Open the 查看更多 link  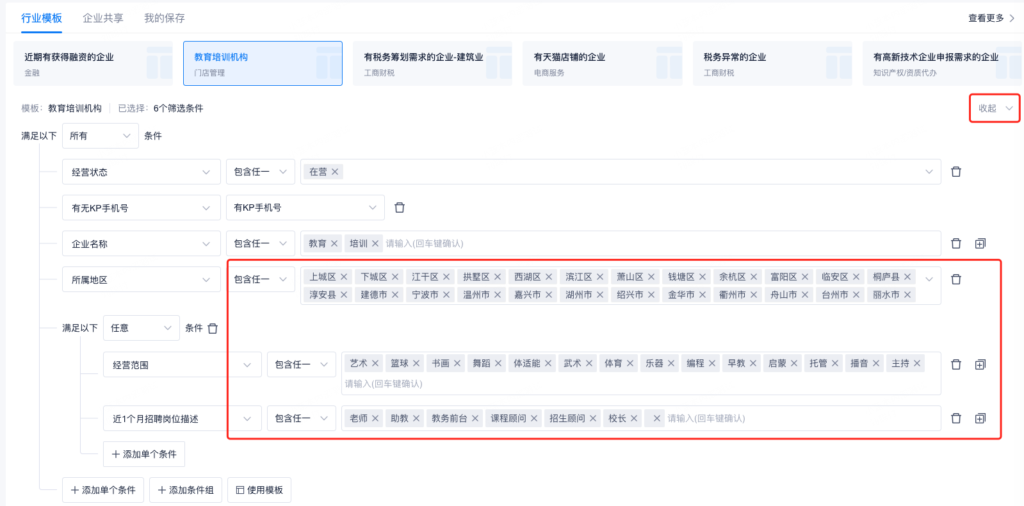click(990, 18)
